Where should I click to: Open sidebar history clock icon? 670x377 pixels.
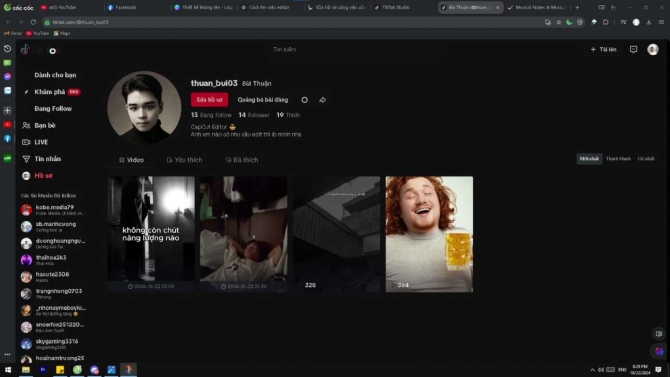pyautogui.click(x=7, y=49)
